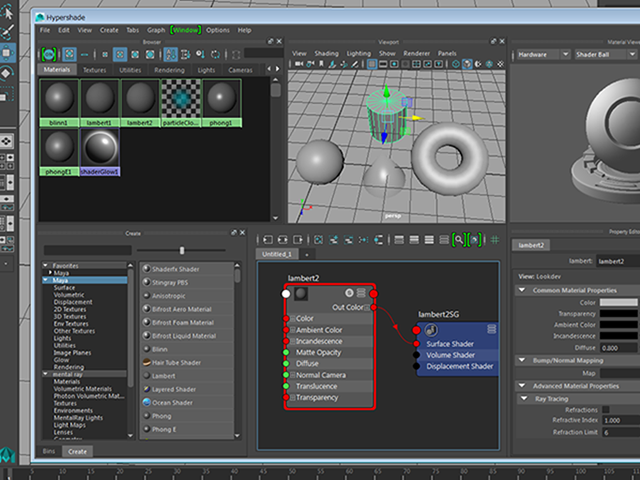Switch to the Textures tab
Viewport: 640px width, 480px height.
94,70
